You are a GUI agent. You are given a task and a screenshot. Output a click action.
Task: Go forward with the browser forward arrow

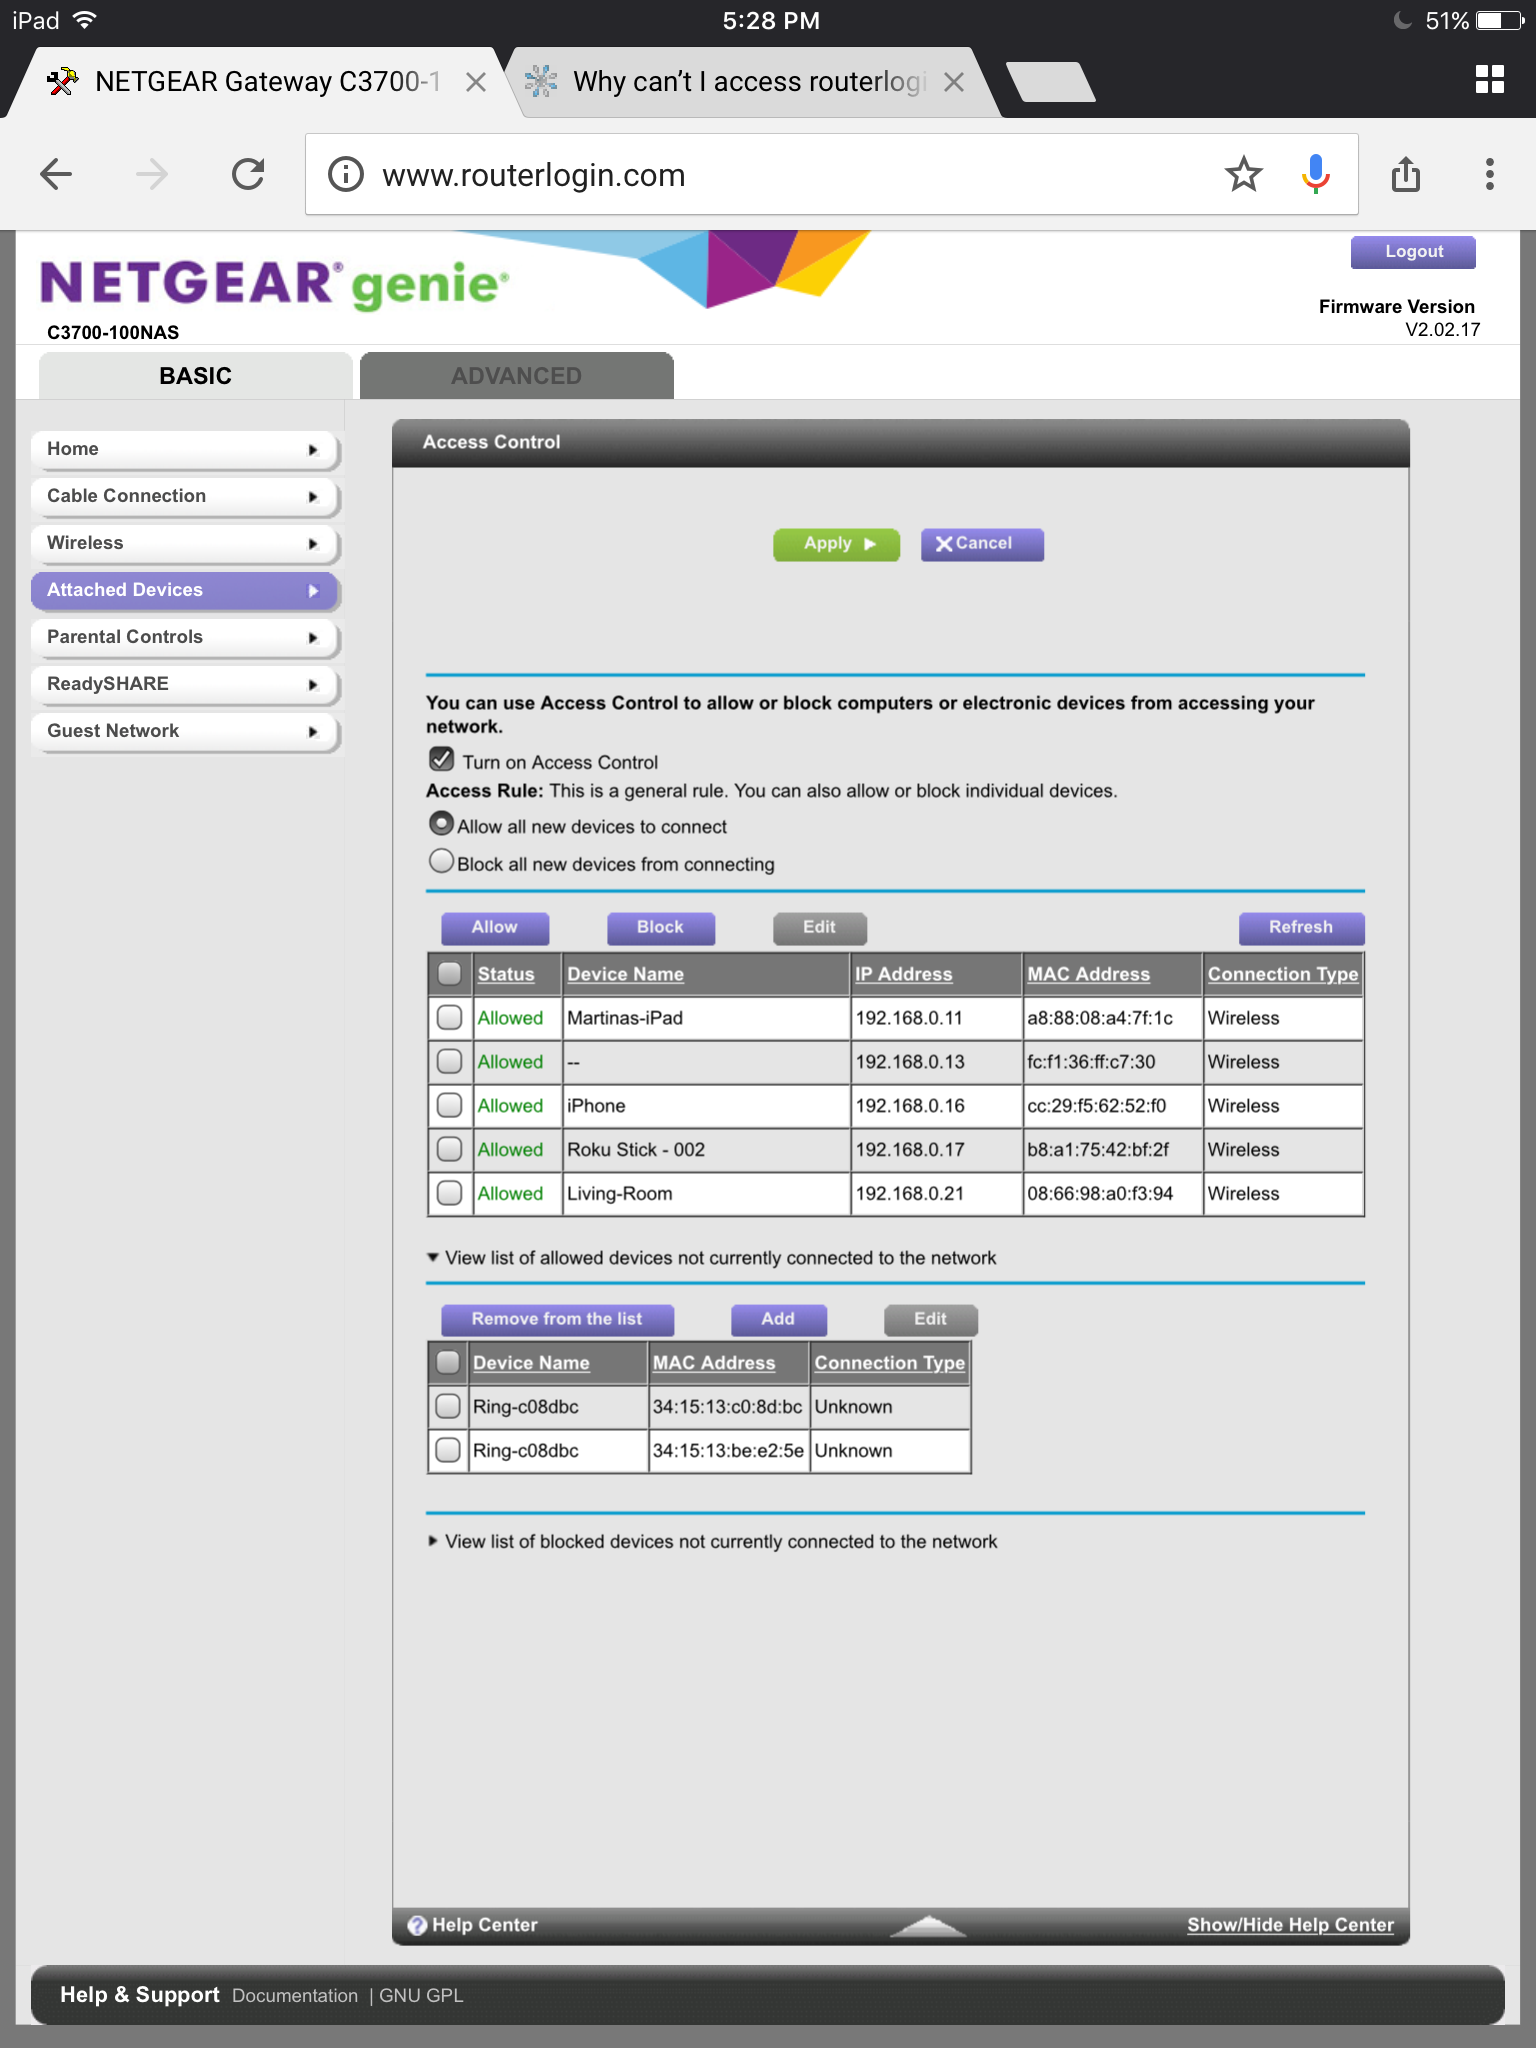pos(152,174)
